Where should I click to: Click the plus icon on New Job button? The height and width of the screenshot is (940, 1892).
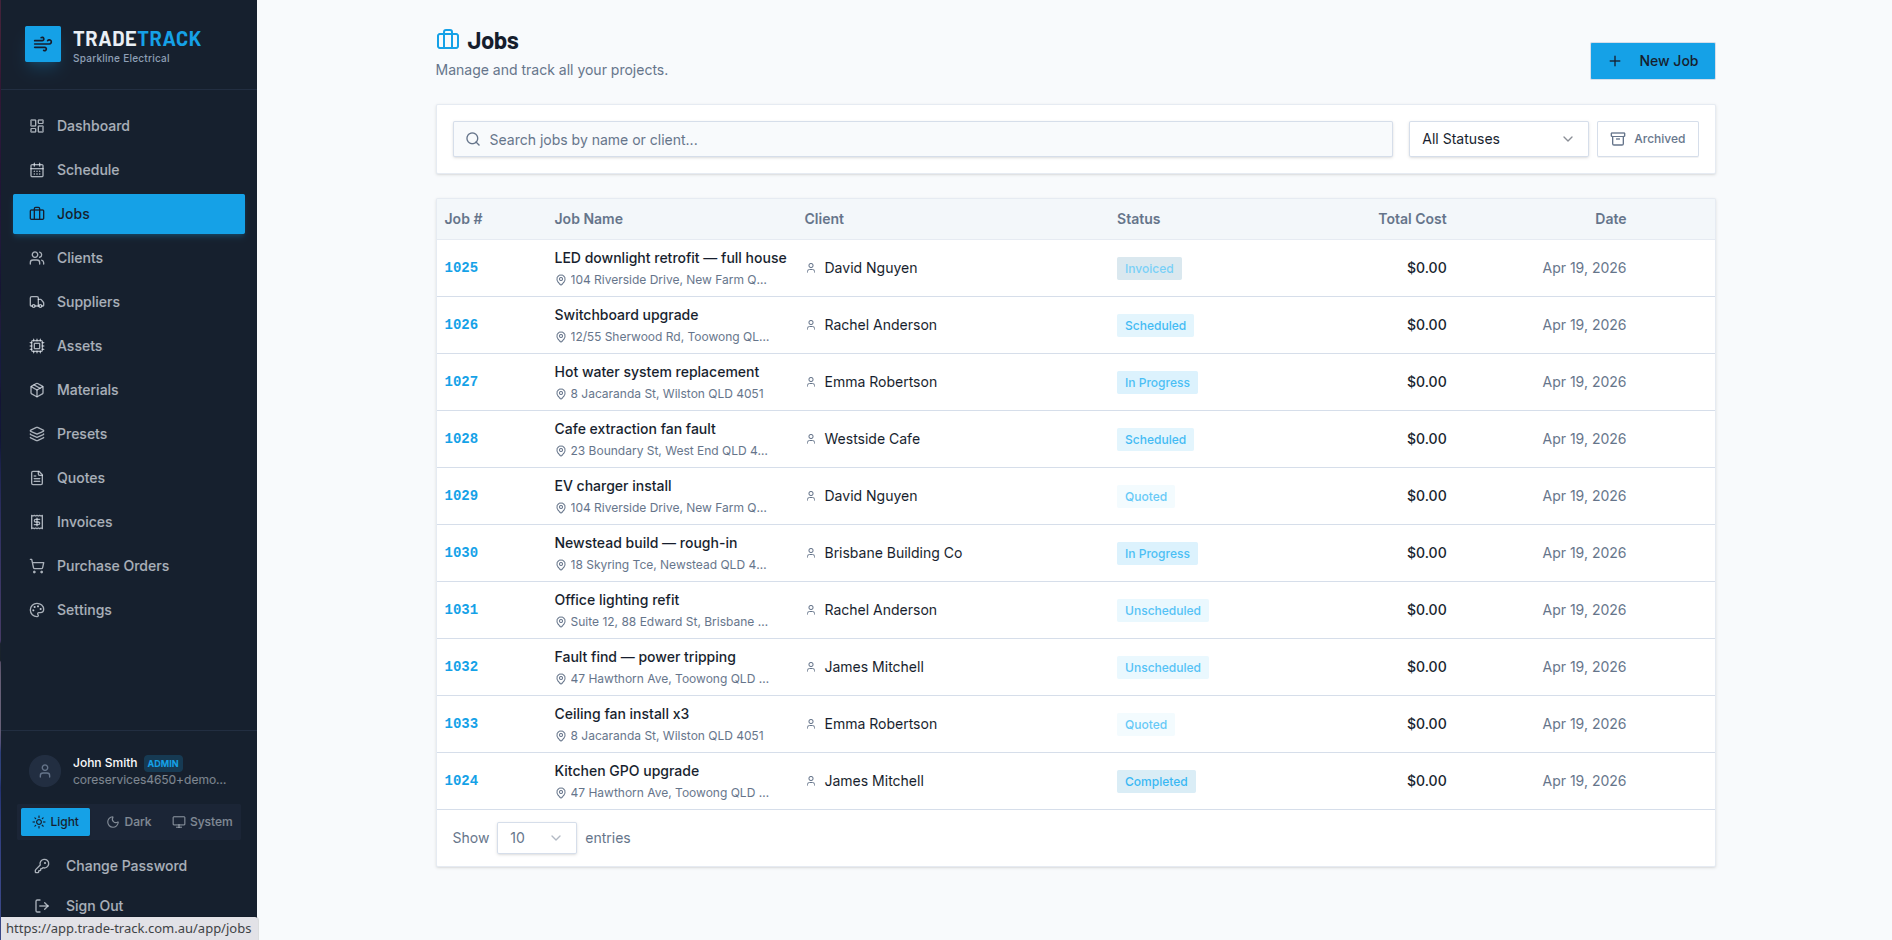[x=1615, y=61]
